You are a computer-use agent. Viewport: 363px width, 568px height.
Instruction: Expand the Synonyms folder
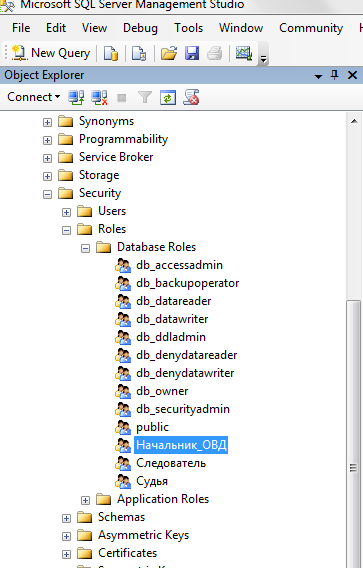click(47, 122)
